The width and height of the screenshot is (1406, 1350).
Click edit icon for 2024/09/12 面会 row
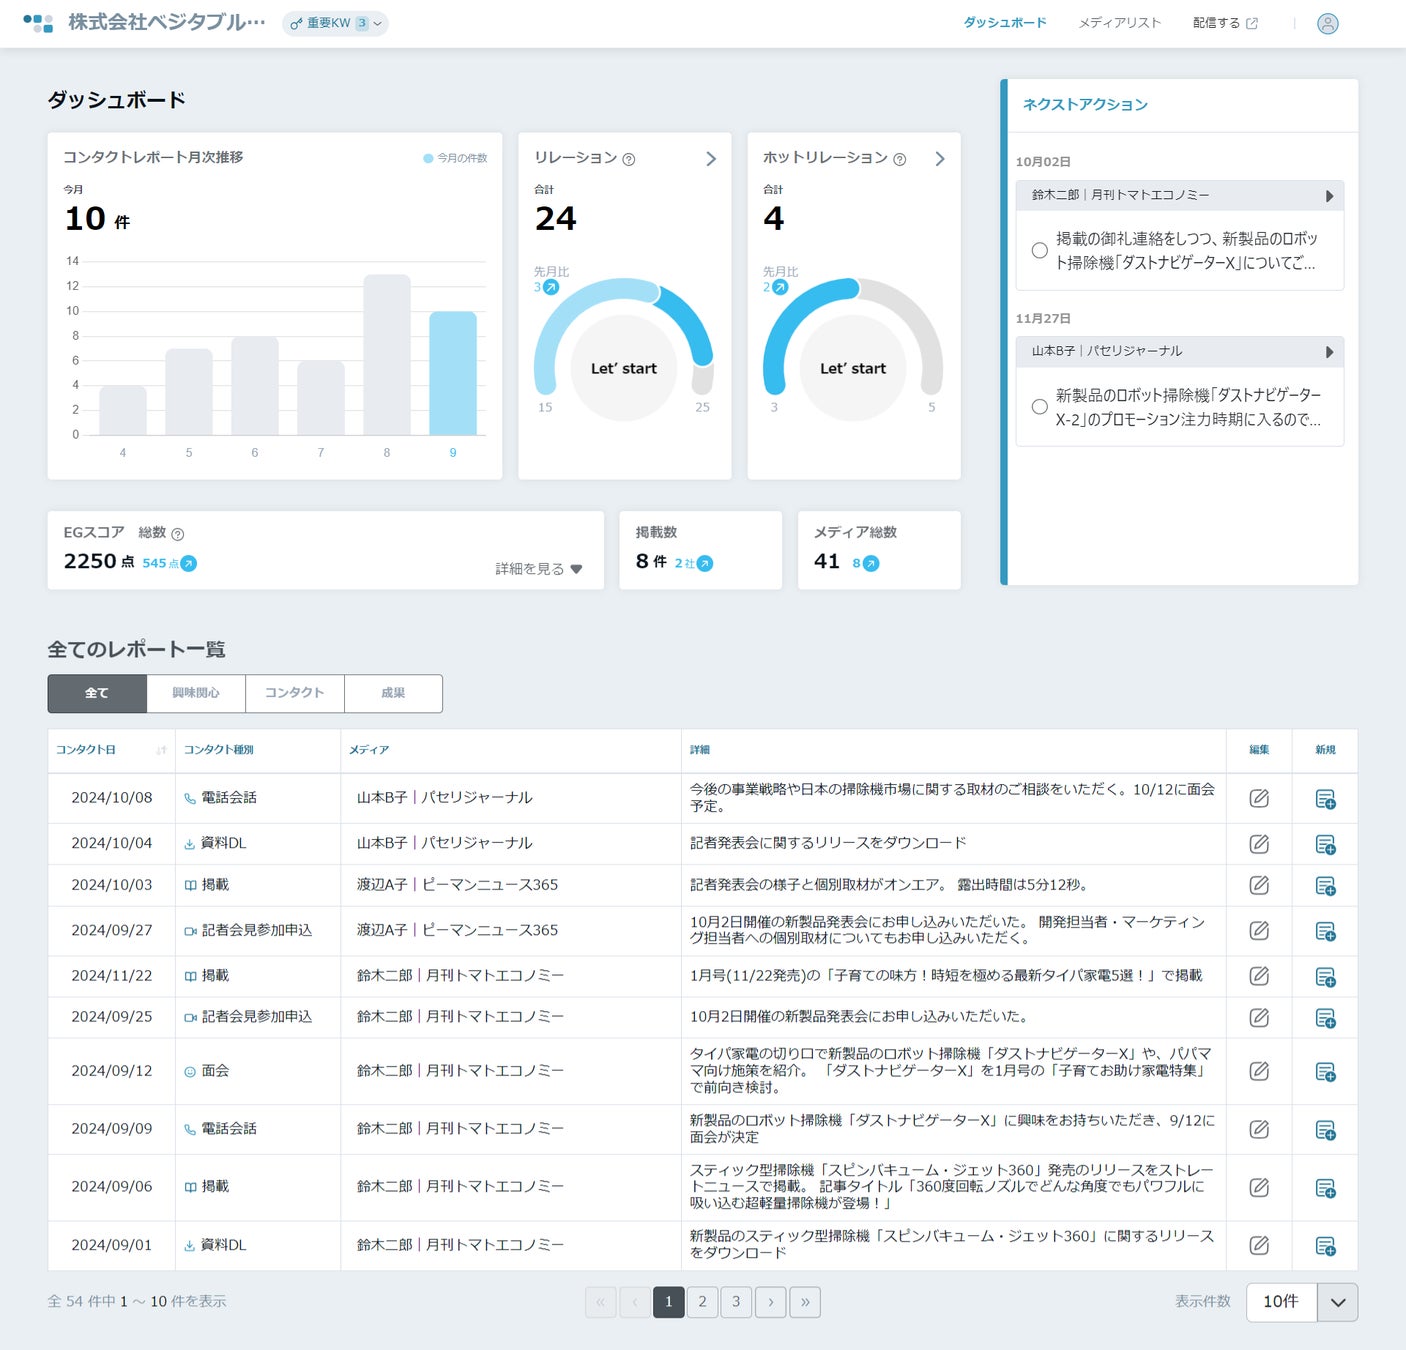1259,1071
